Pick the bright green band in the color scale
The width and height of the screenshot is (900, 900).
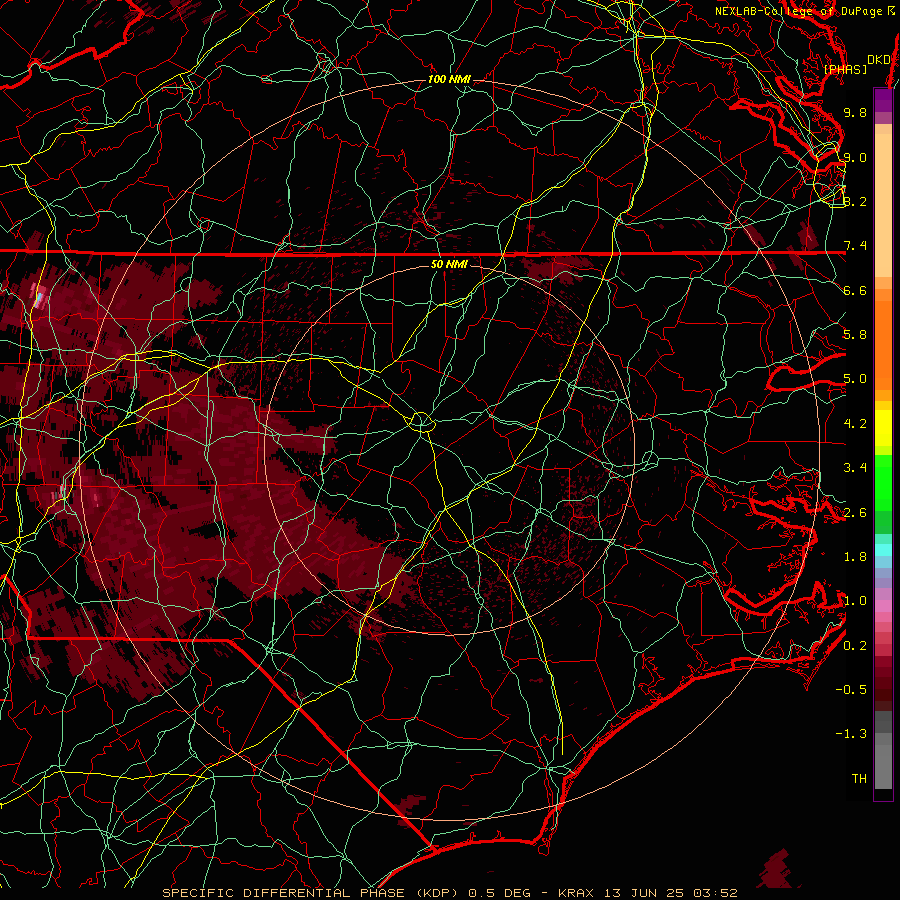point(883,482)
